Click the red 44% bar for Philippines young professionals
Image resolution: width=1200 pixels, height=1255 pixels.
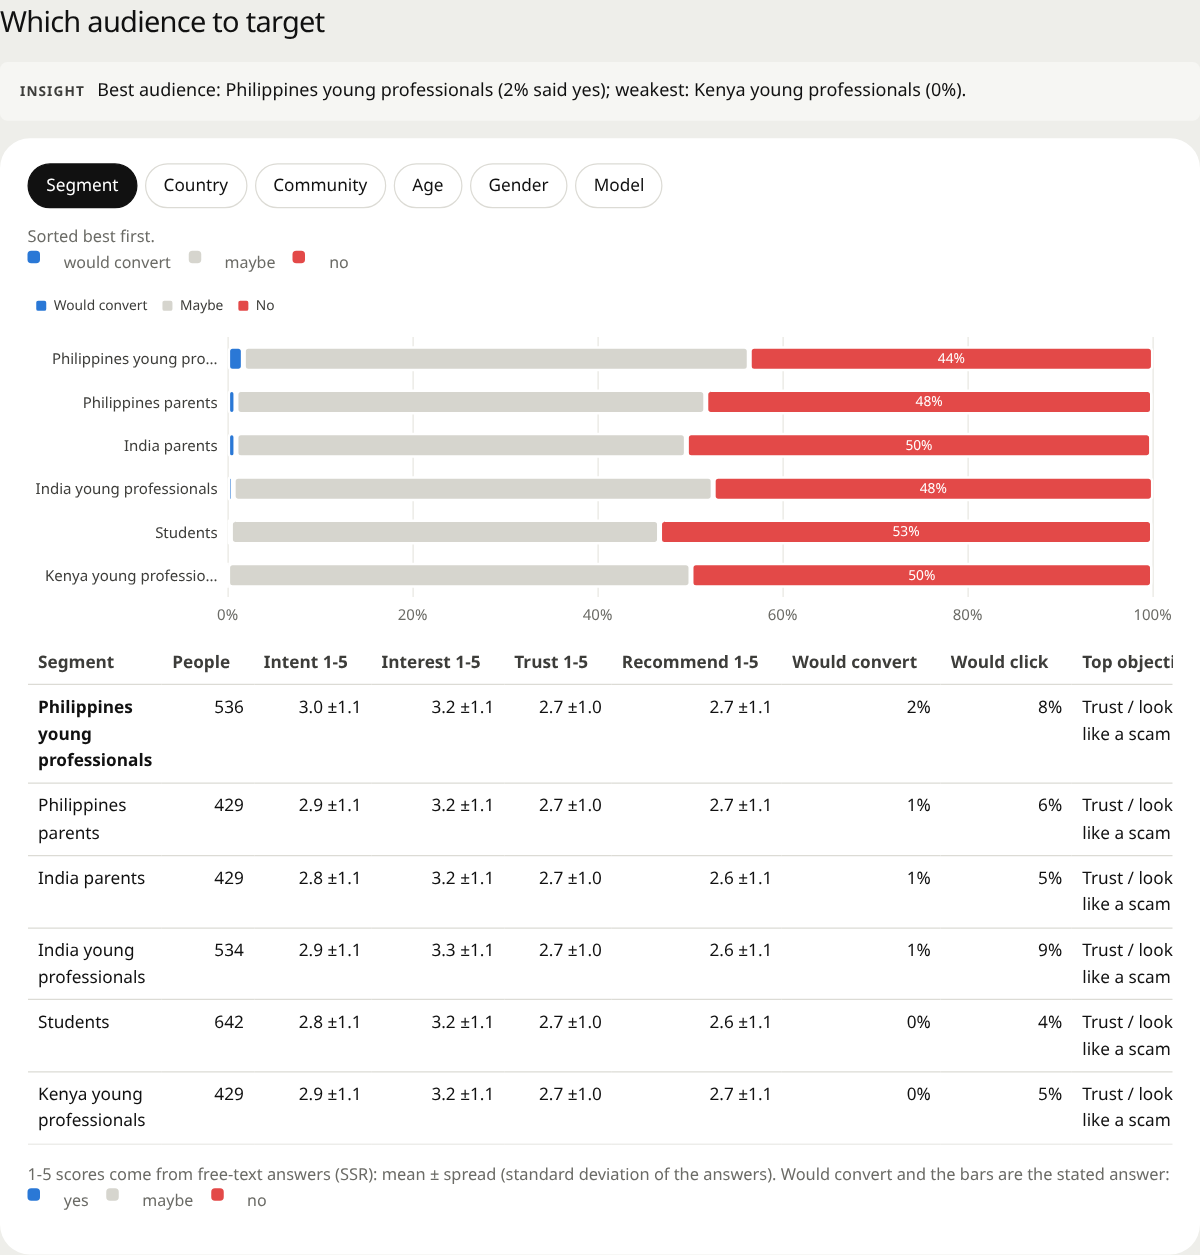pos(951,359)
